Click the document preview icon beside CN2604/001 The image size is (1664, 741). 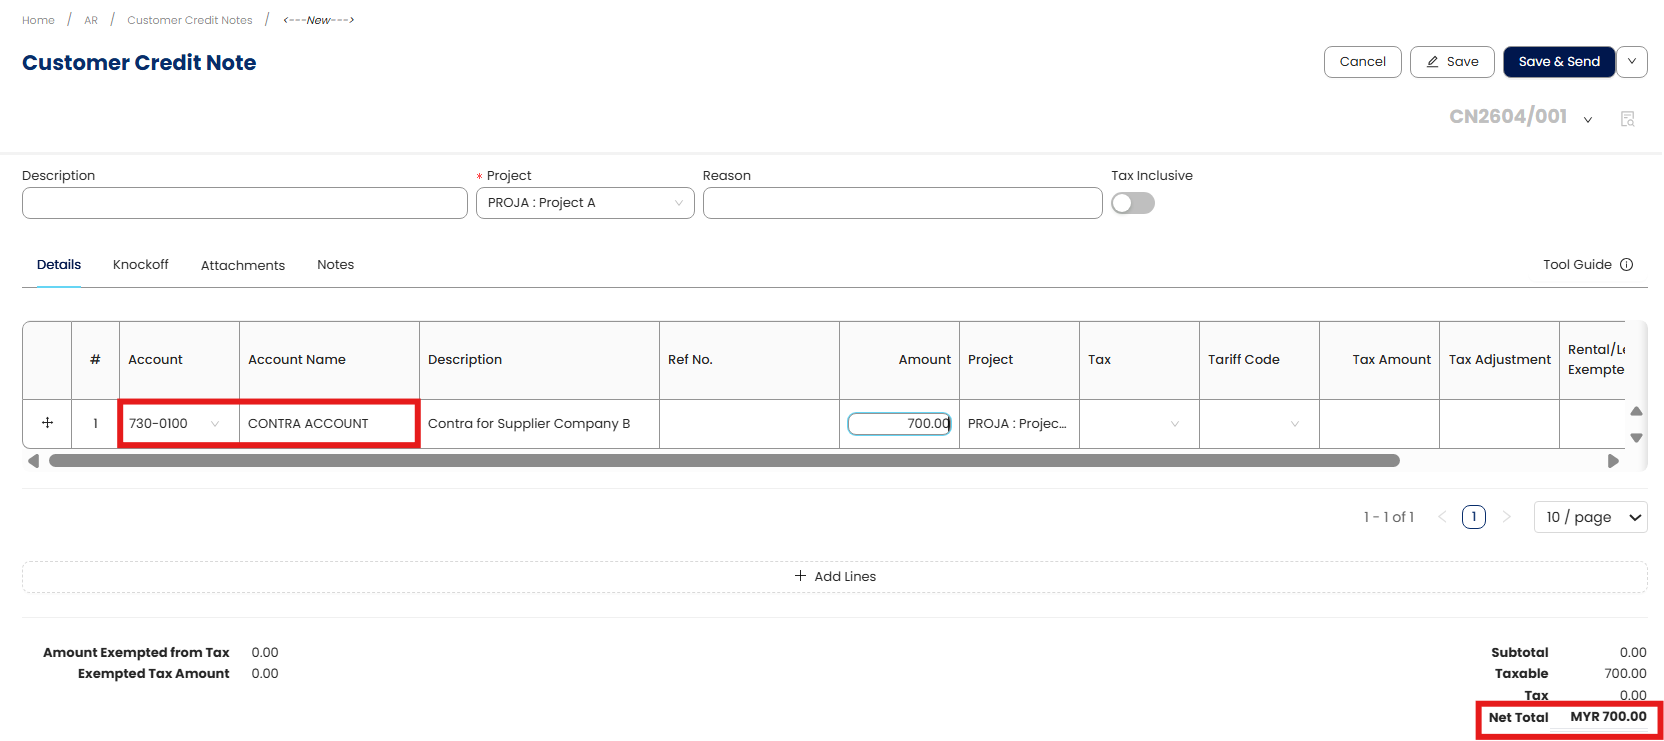click(1627, 119)
